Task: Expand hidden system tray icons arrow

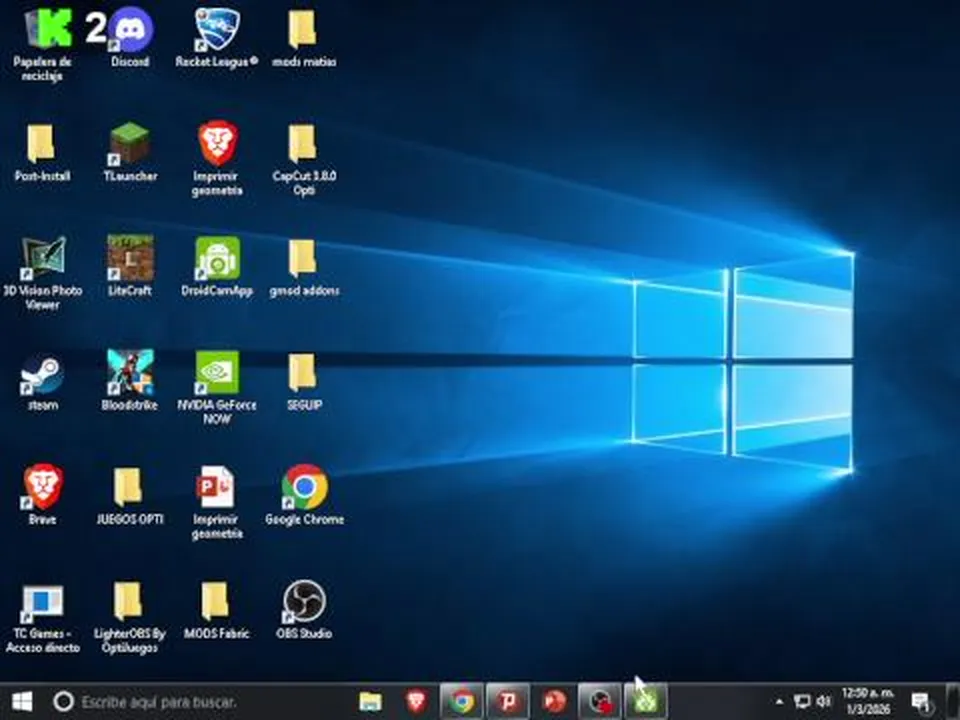Action: pyautogui.click(x=779, y=702)
